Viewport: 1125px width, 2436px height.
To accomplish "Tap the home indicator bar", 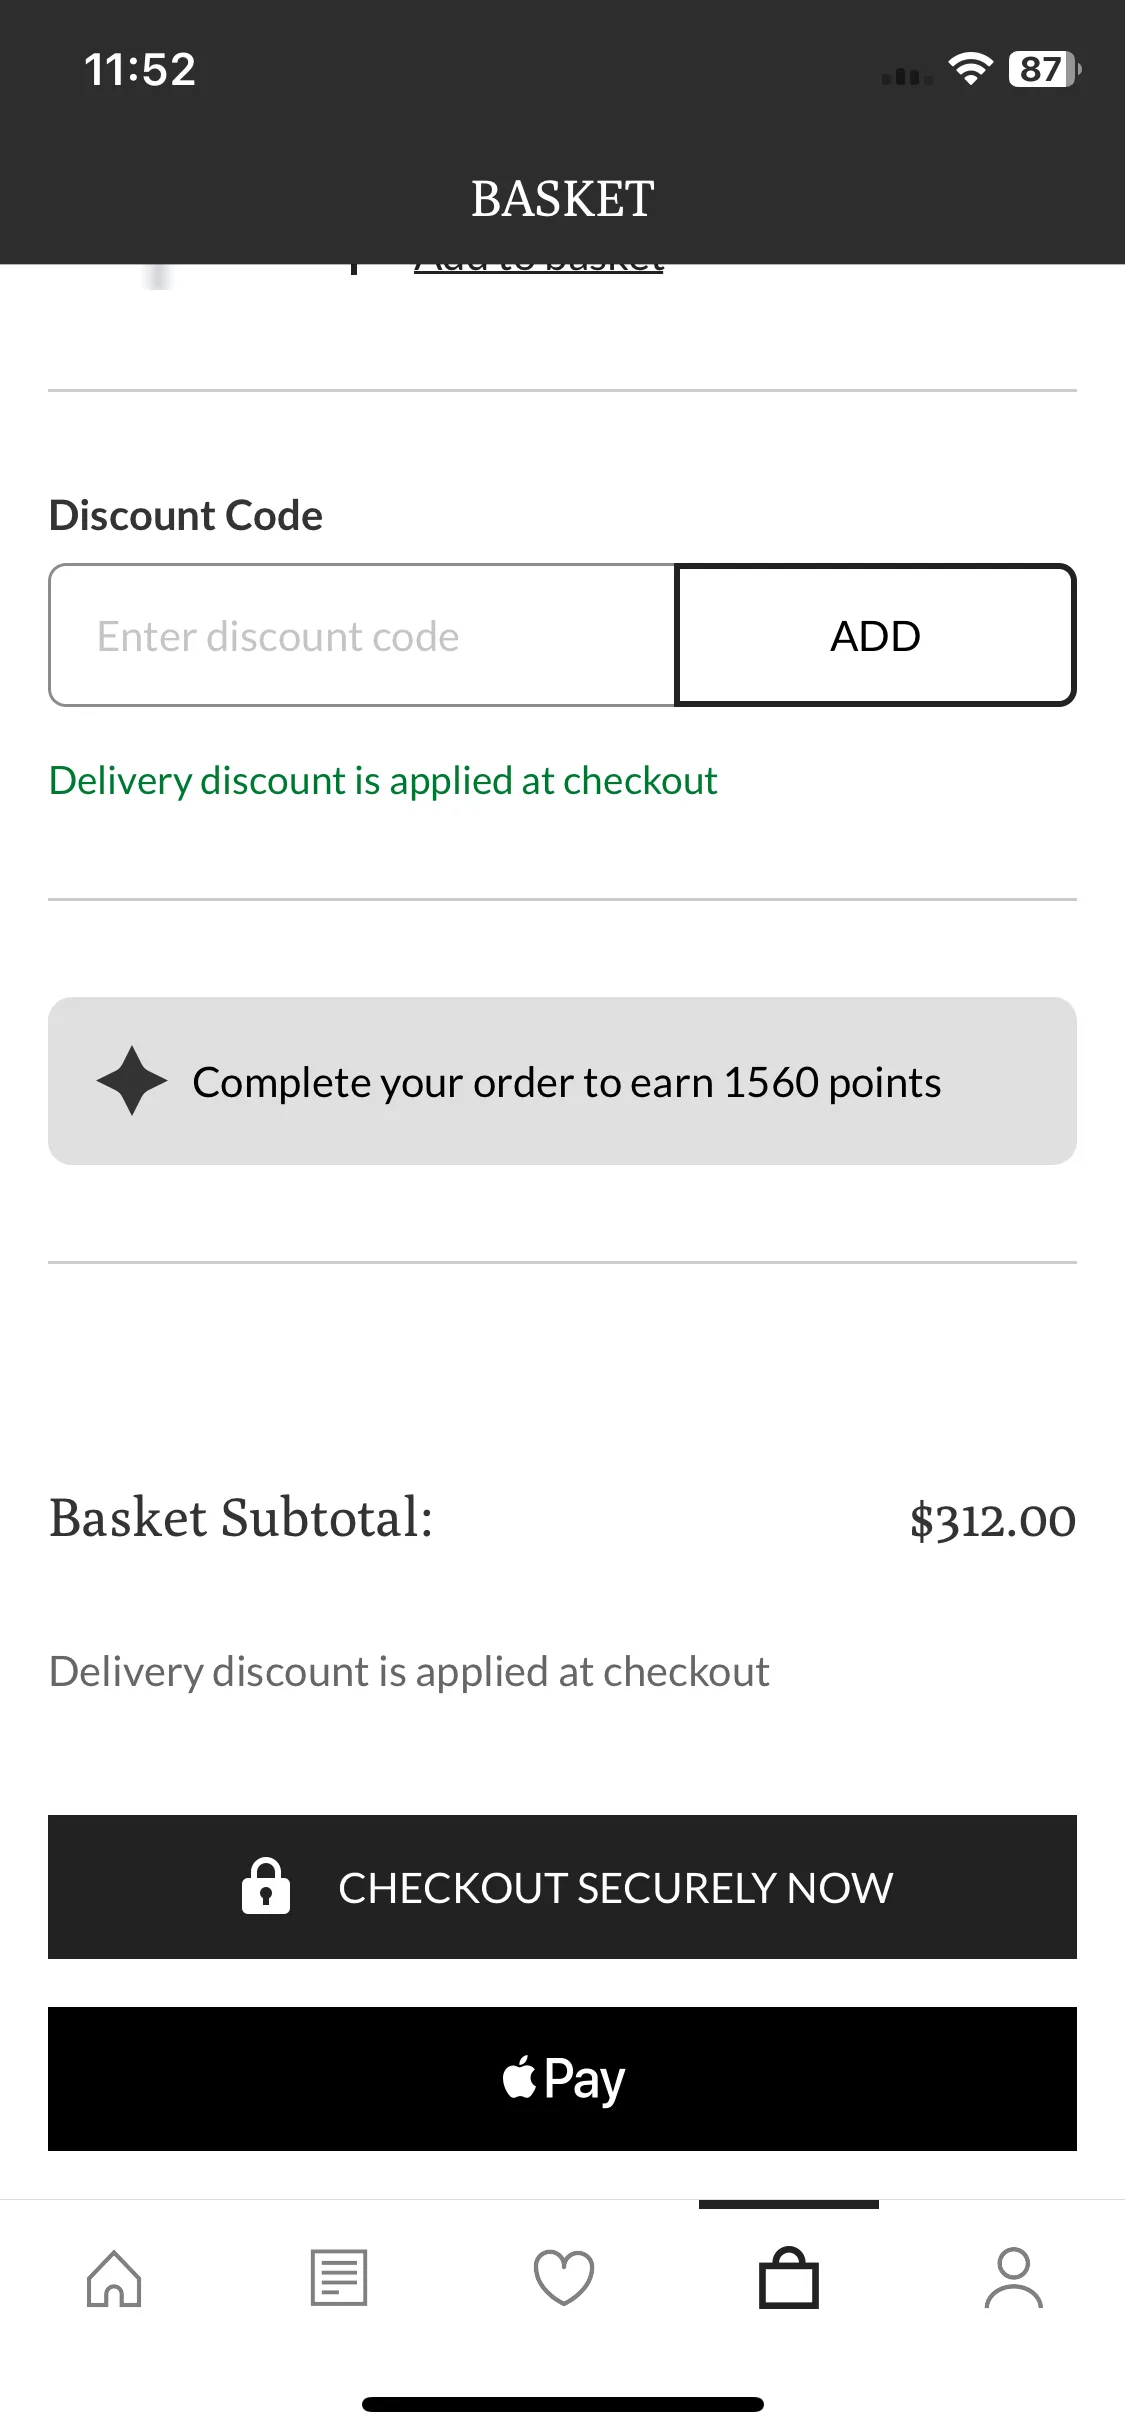I will 562,2404.
